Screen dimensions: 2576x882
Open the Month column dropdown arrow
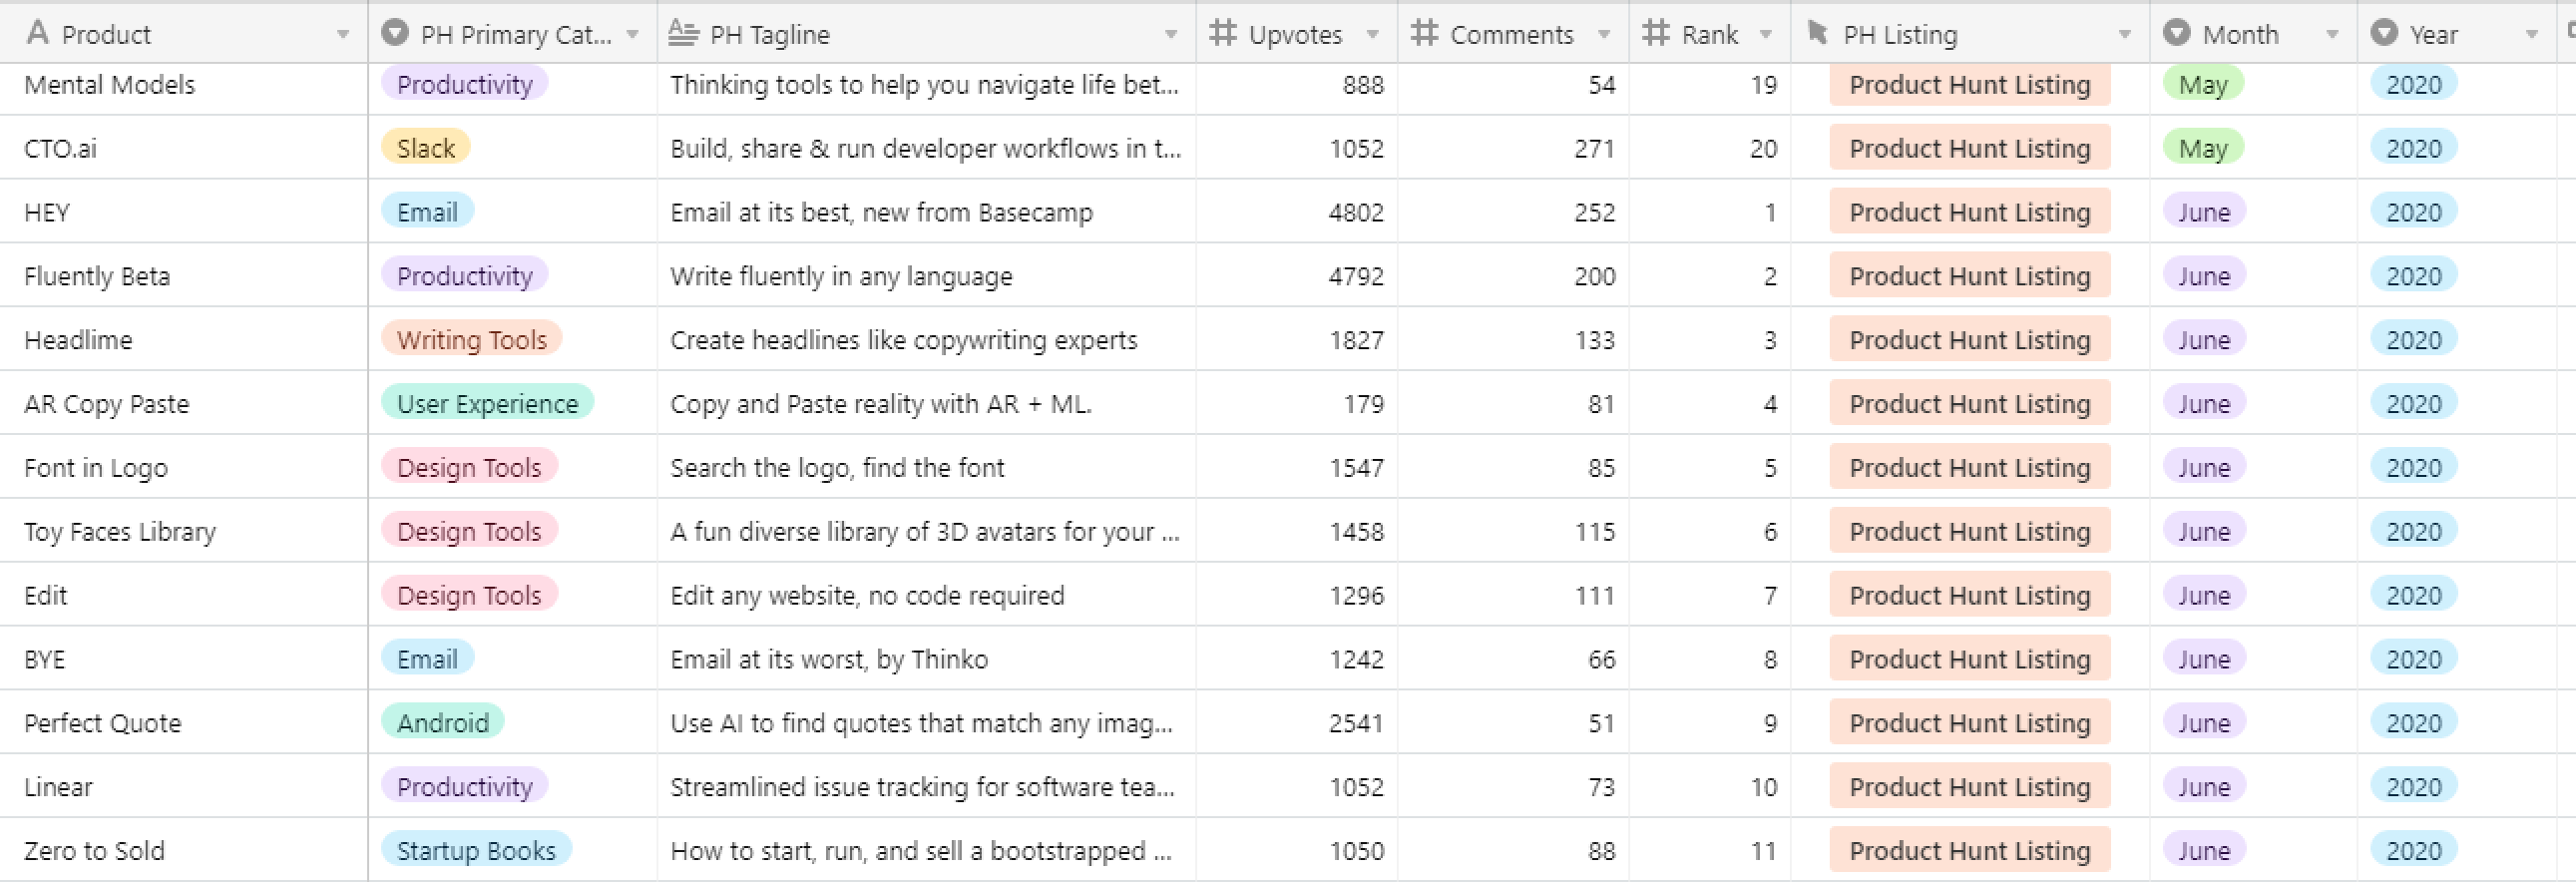(x=2333, y=34)
